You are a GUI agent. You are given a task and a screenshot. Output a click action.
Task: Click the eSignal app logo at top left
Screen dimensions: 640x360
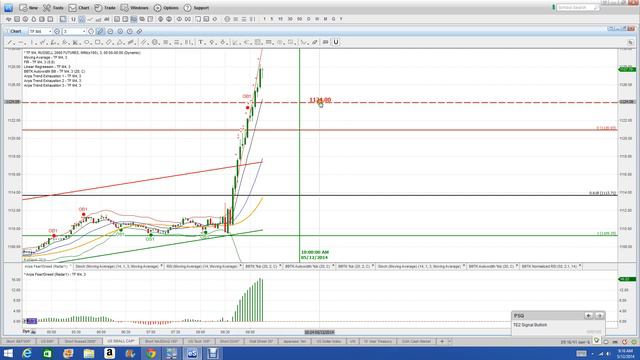(x=8, y=8)
